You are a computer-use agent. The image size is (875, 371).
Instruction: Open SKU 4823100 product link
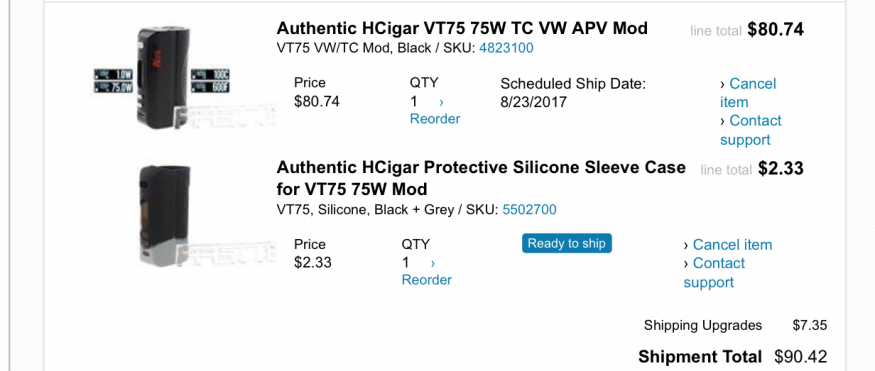click(x=506, y=48)
